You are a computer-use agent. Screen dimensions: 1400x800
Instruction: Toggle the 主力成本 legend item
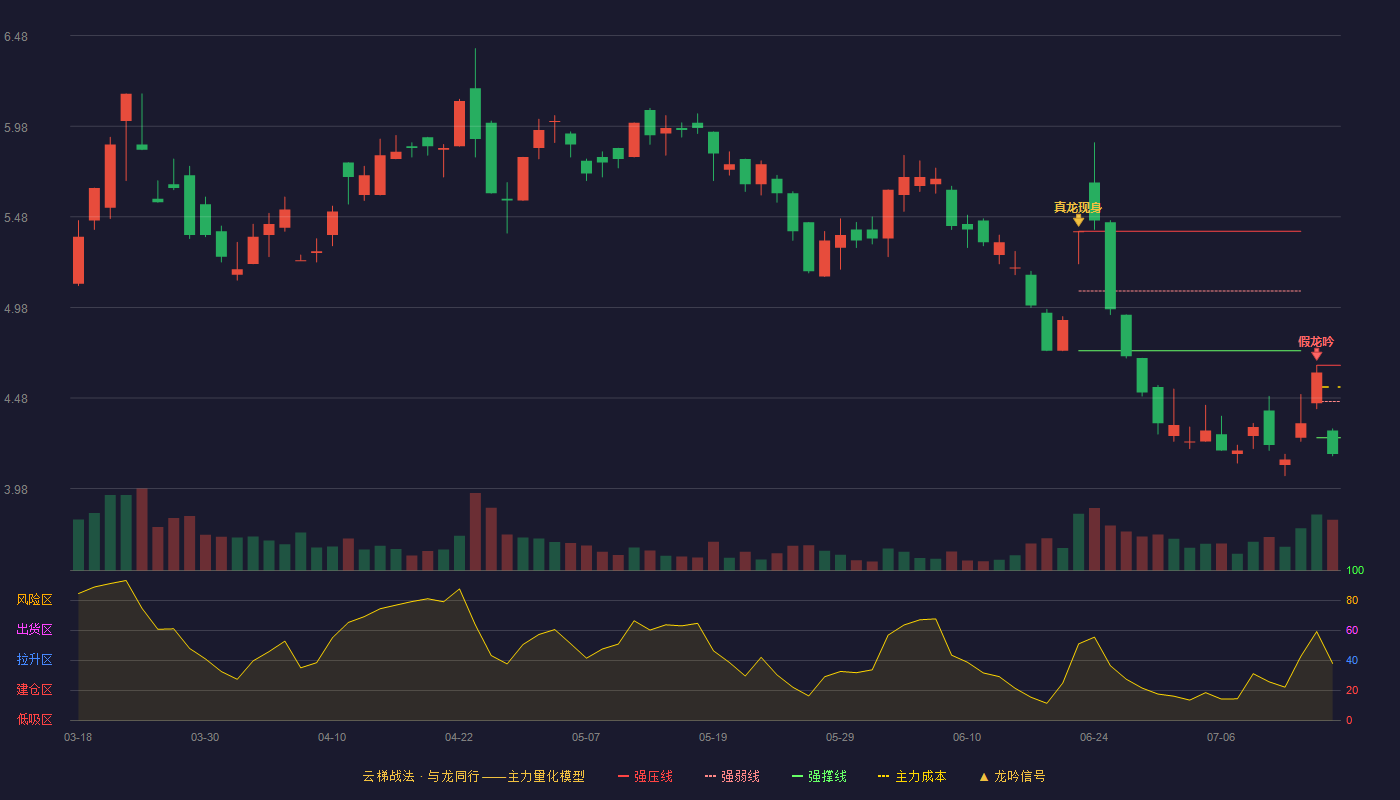(x=911, y=776)
